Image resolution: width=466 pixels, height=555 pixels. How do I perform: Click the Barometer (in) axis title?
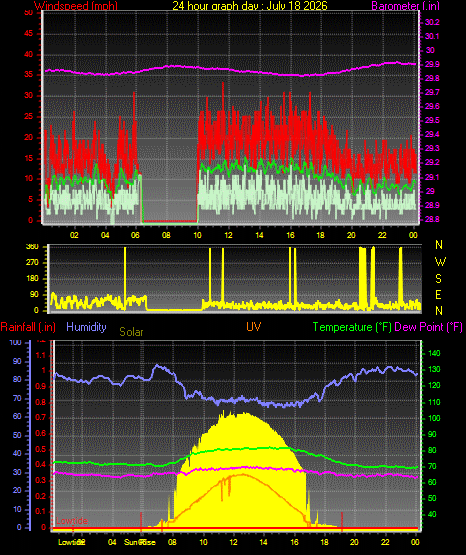click(x=405, y=6)
